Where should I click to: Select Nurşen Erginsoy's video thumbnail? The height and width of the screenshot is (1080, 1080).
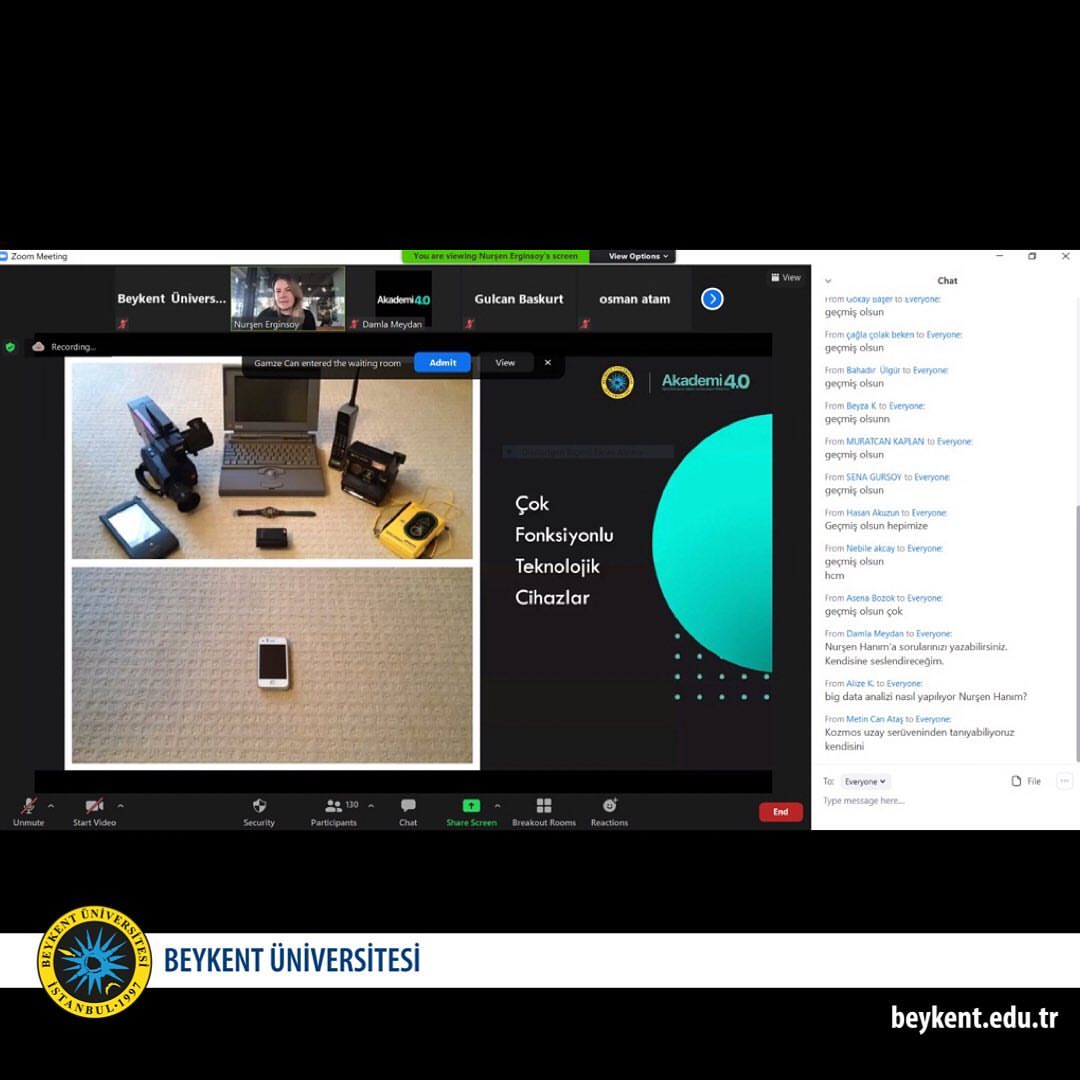click(288, 299)
